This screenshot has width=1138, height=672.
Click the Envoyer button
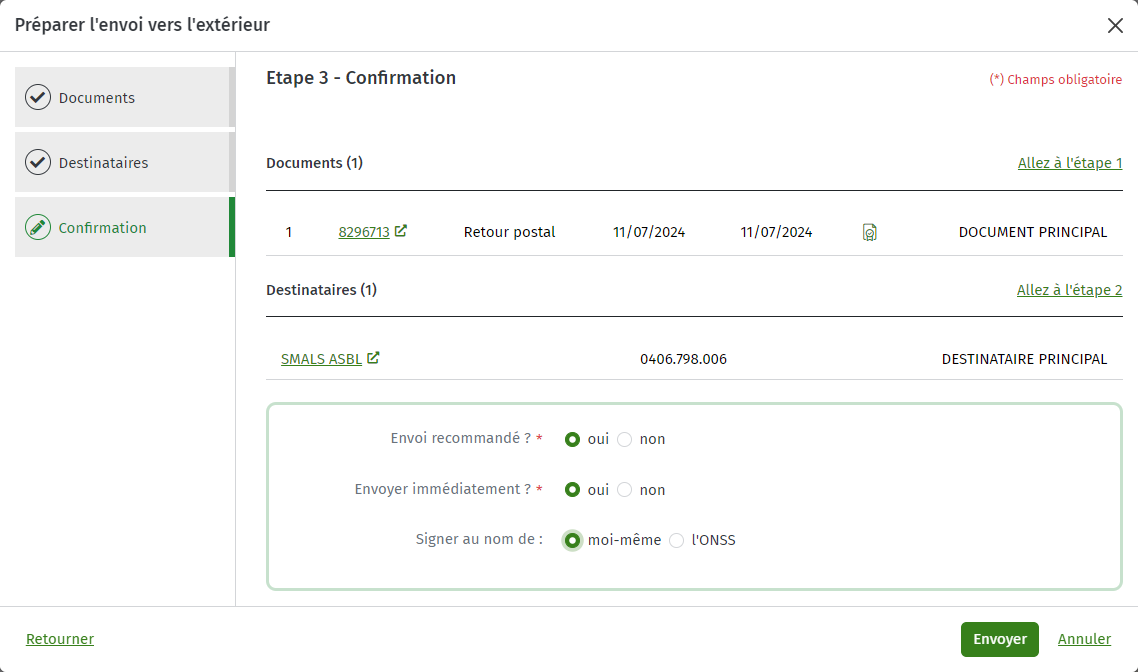point(999,639)
